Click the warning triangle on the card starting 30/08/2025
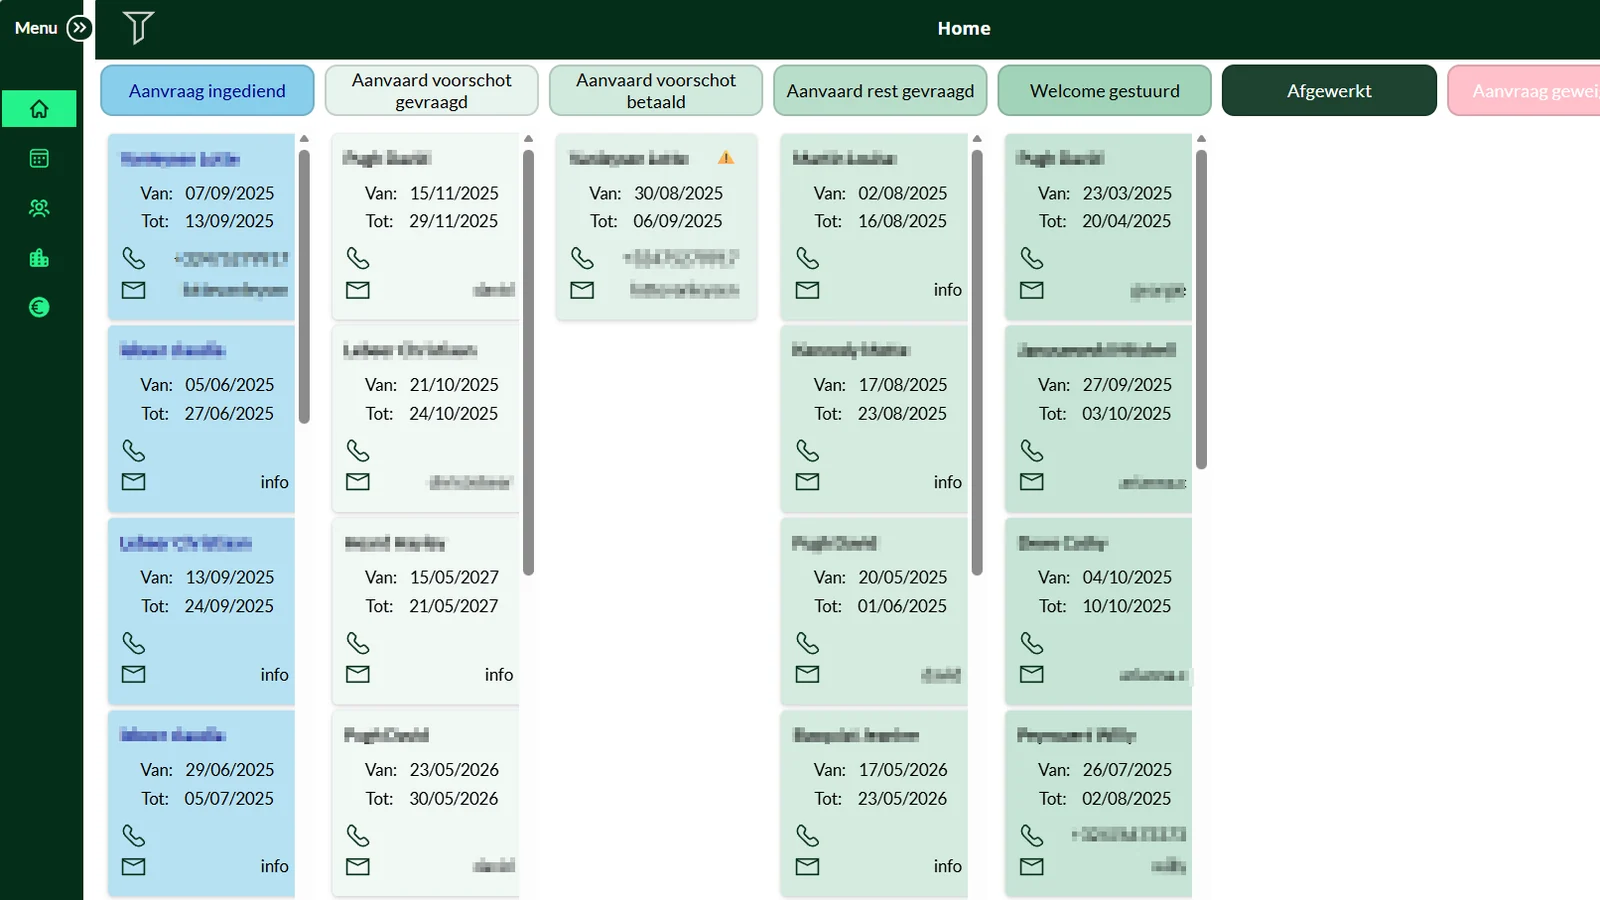 (x=726, y=158)
